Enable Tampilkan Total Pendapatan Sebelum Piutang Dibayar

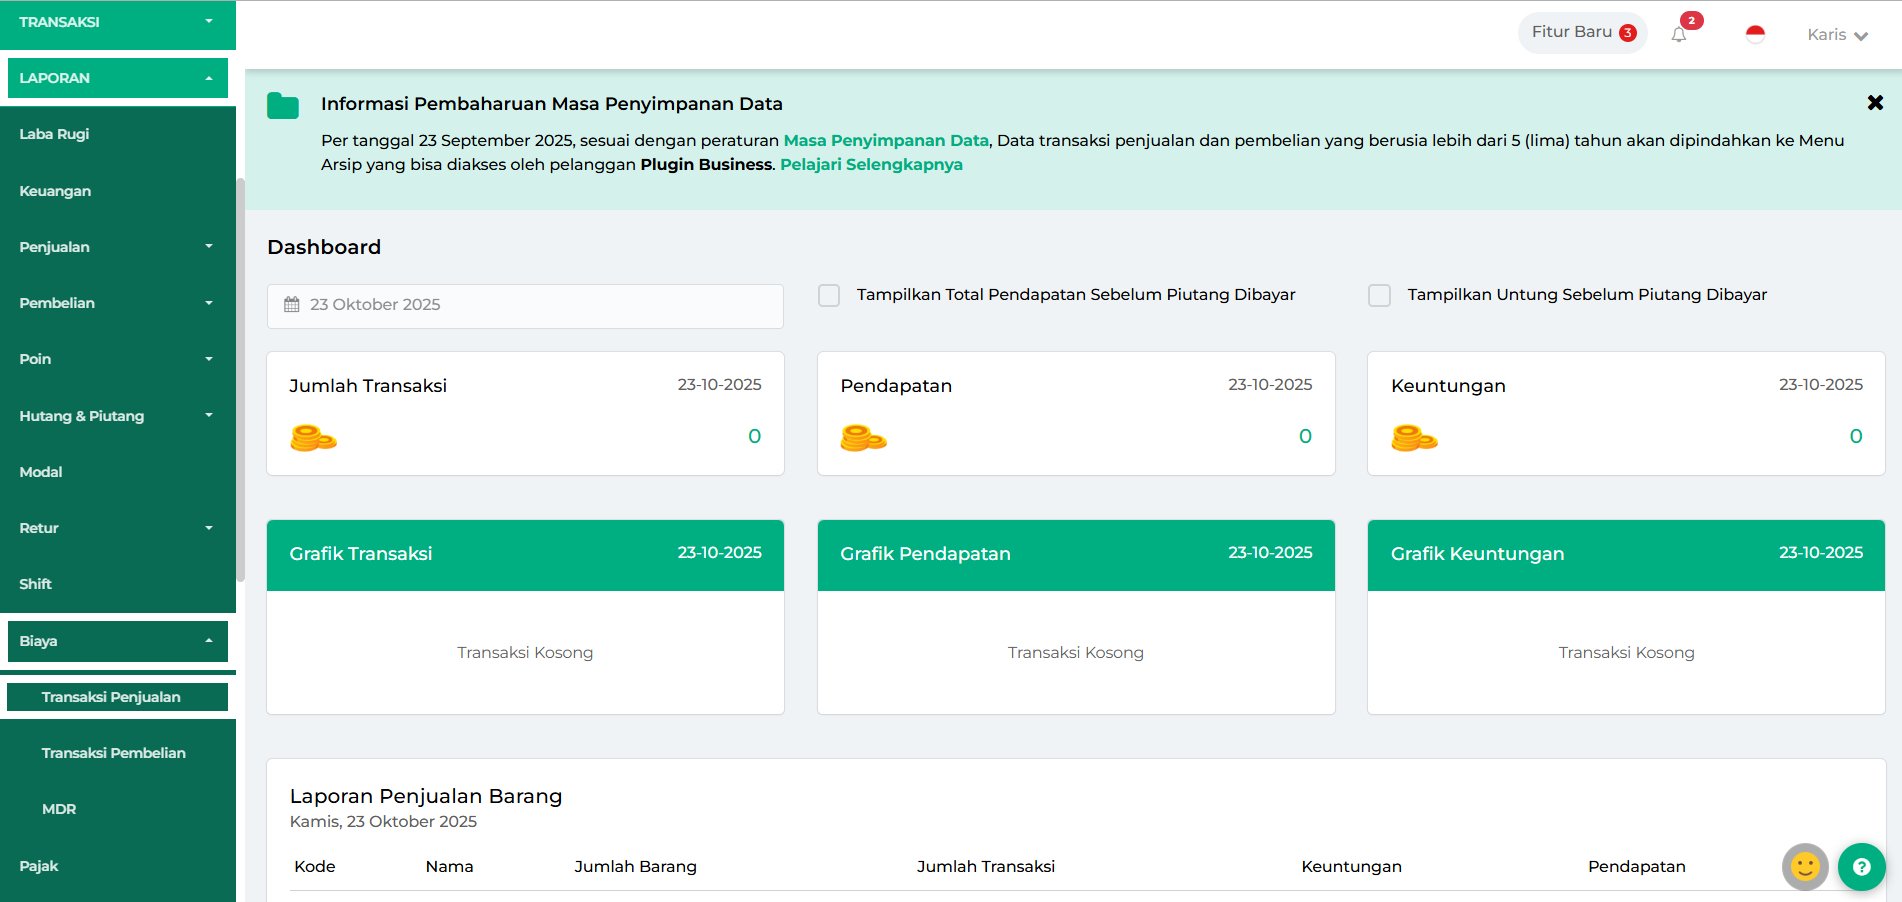point(829,295)
